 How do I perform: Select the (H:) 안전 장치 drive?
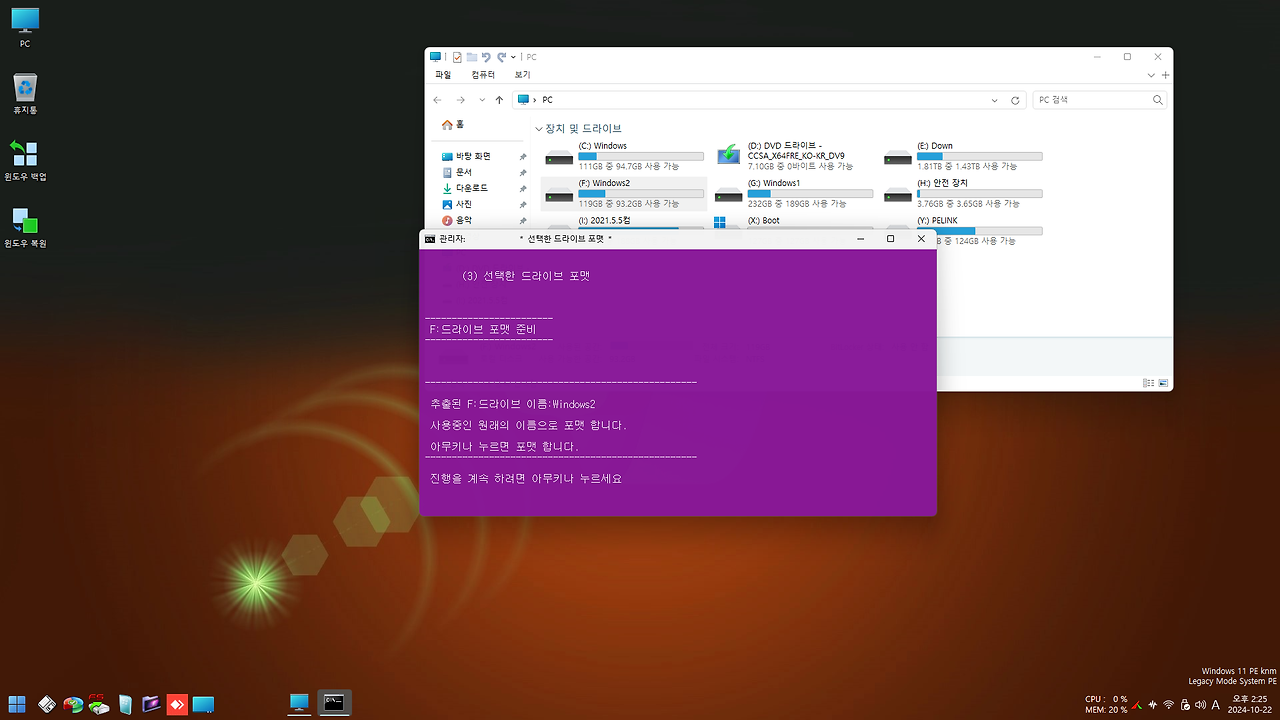click(x=963, y=193)
